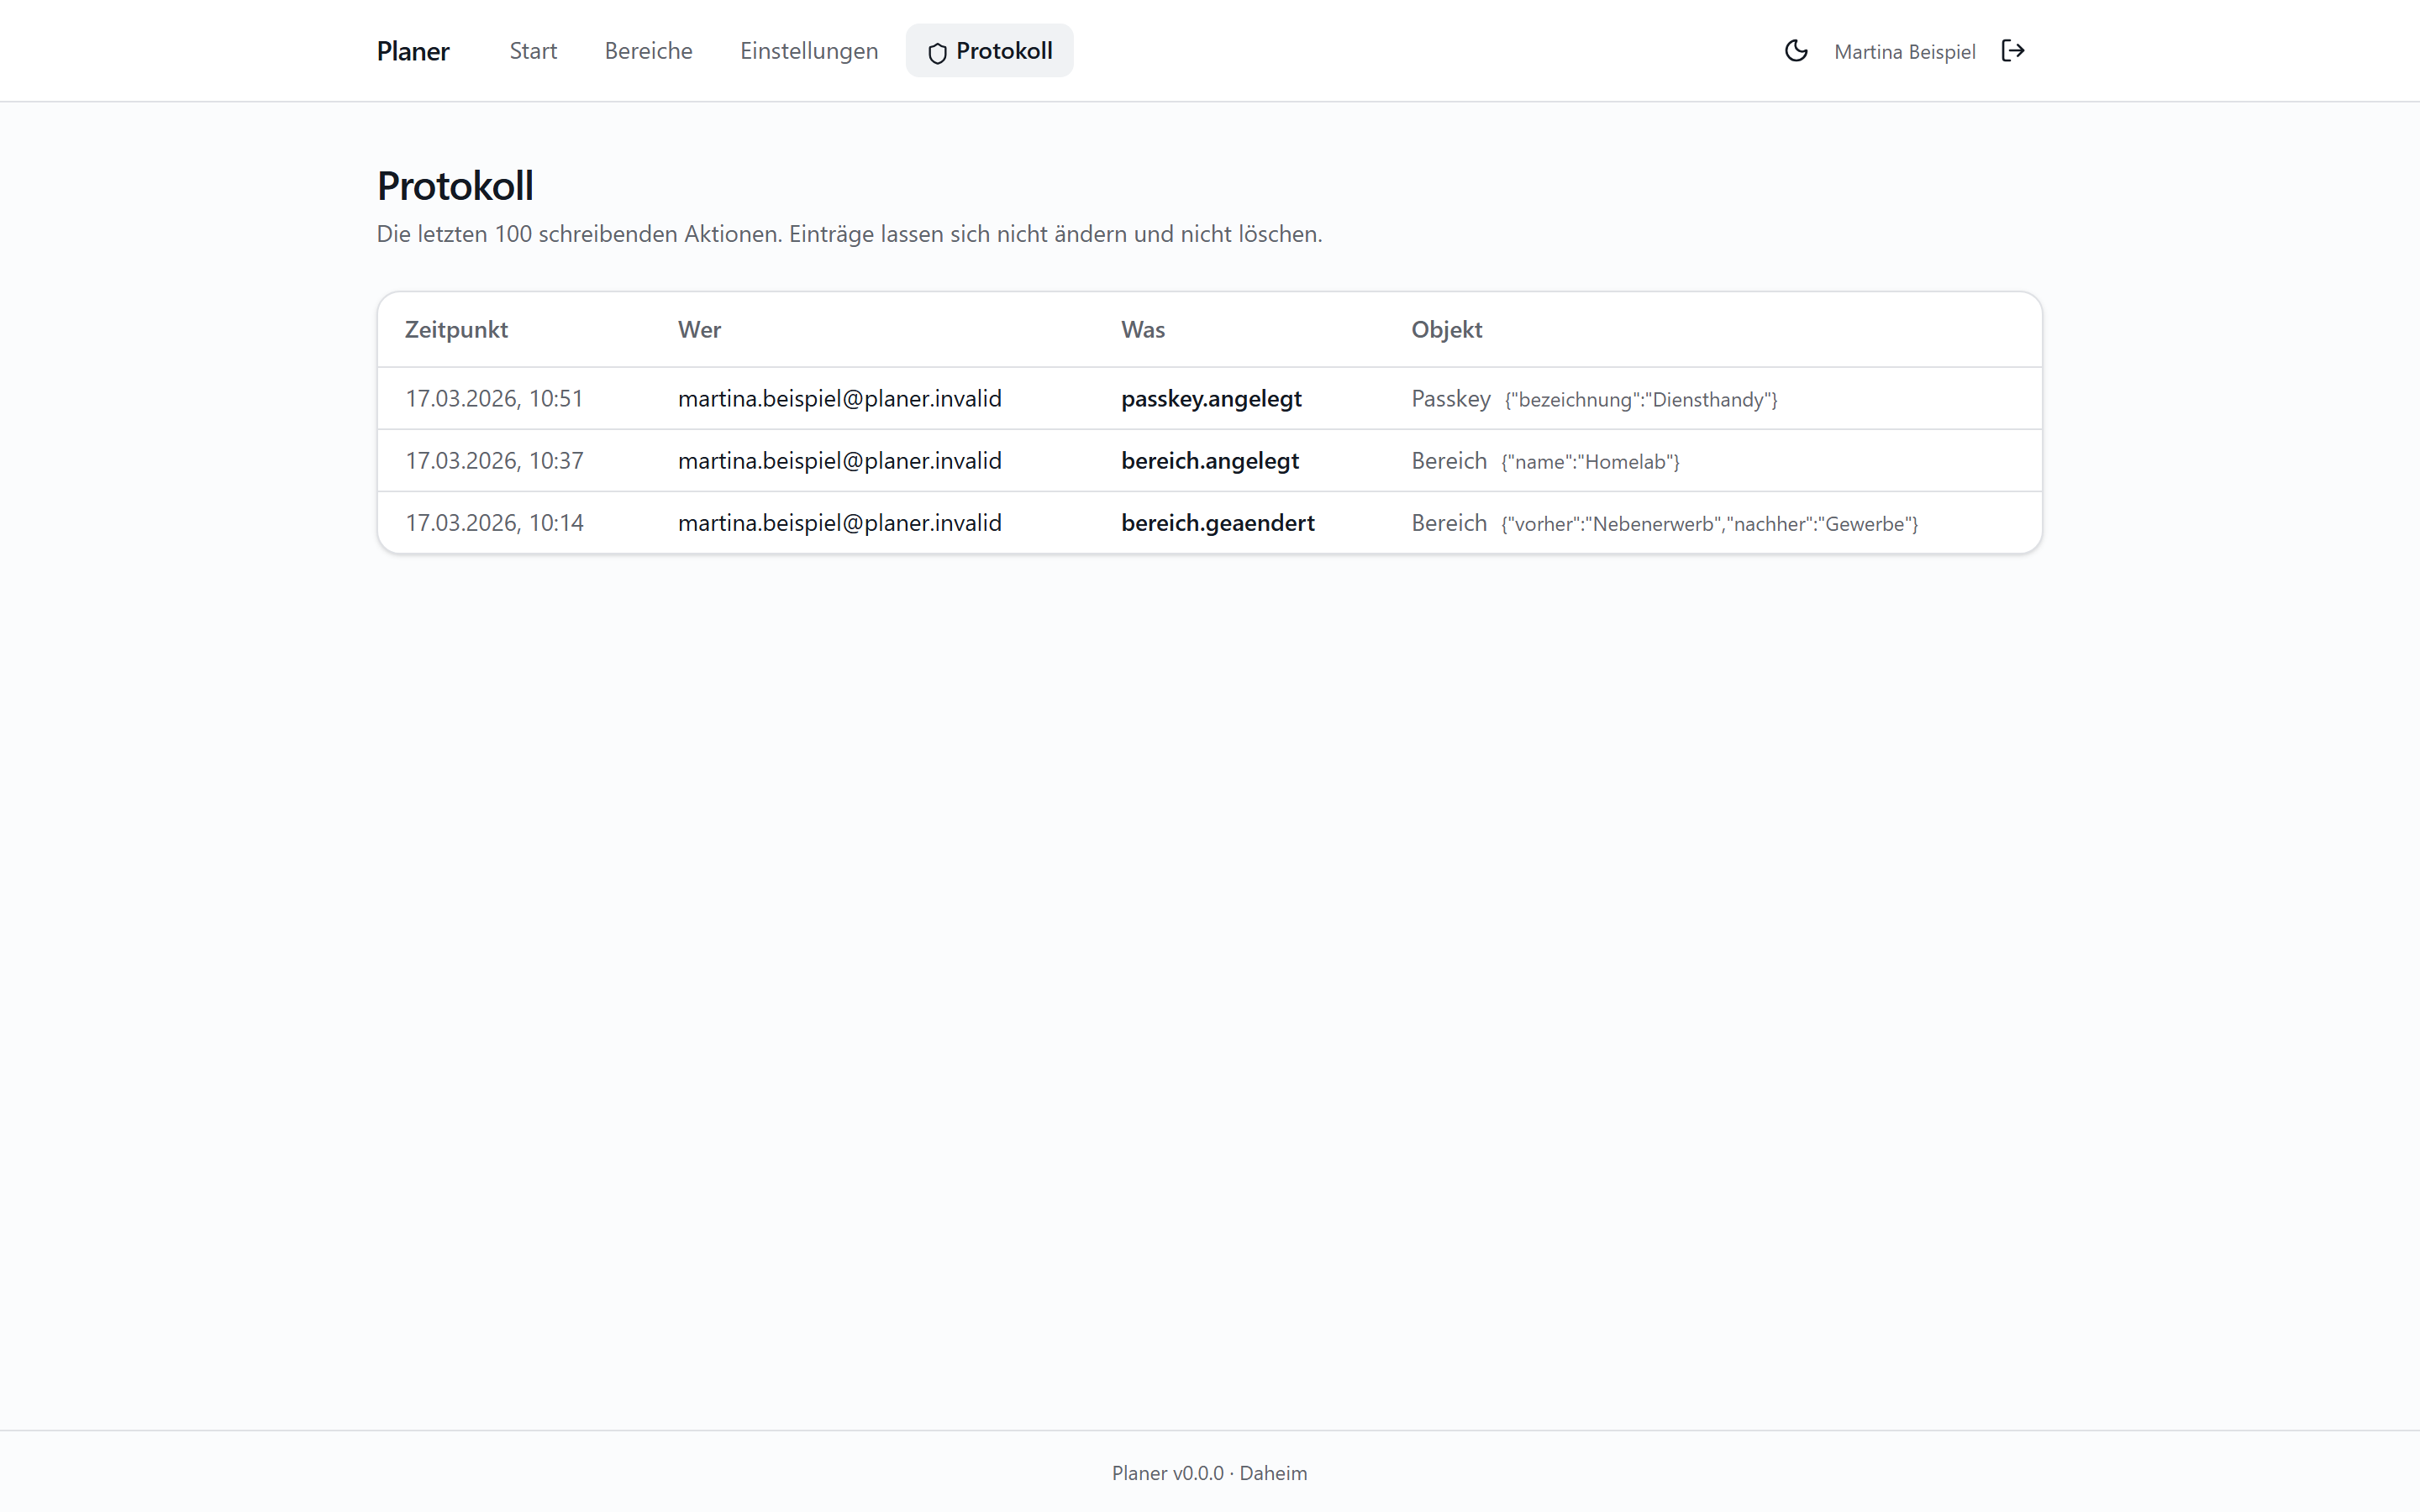Open Einstellungen in the top navigation
This screenshot has height=1512, width=2420.
pos(809,51)
